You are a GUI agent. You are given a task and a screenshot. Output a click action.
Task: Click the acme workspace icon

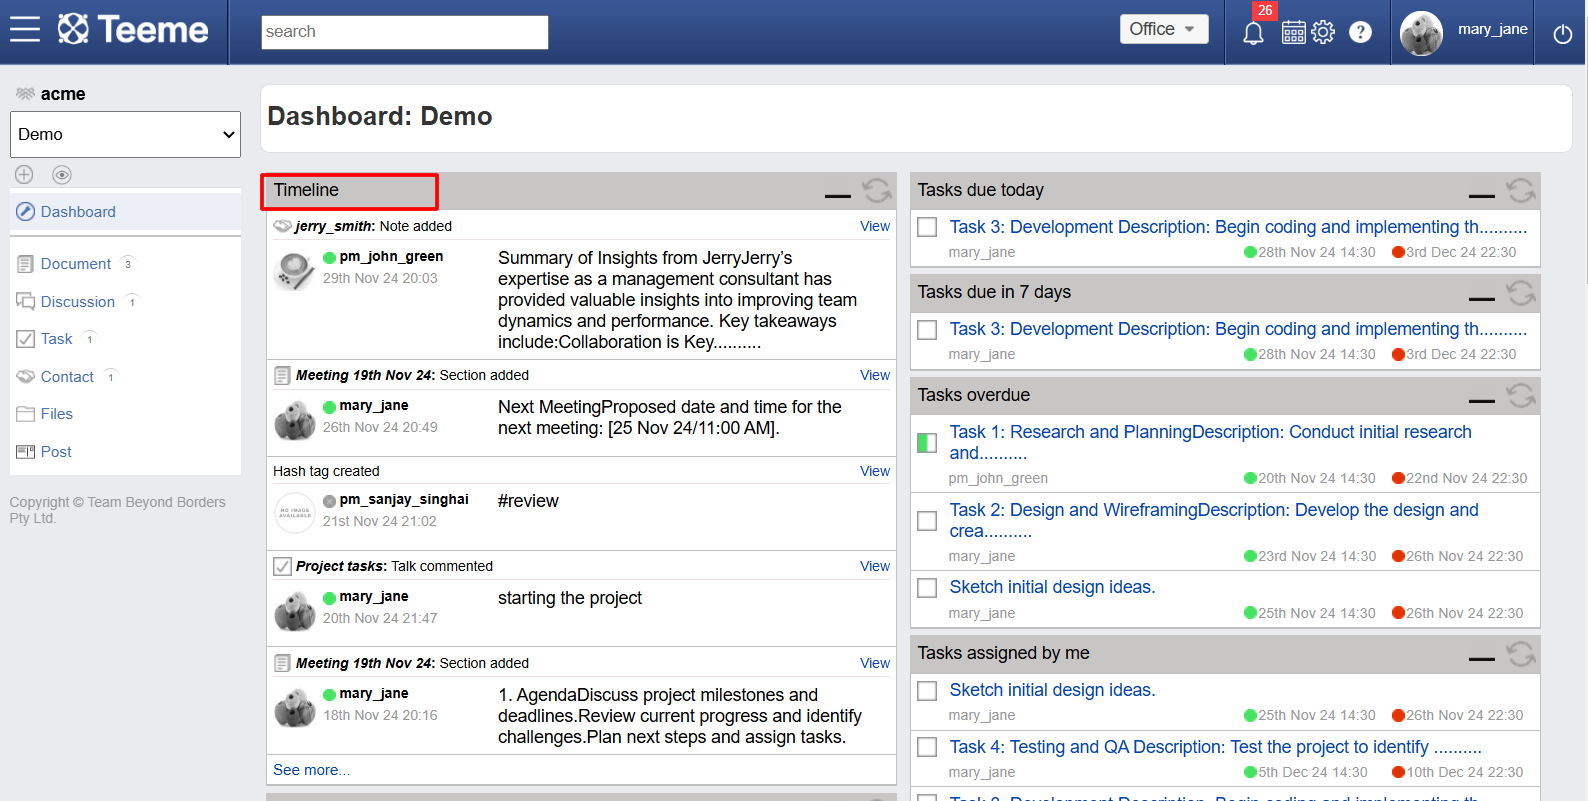[x=26, y=94]
